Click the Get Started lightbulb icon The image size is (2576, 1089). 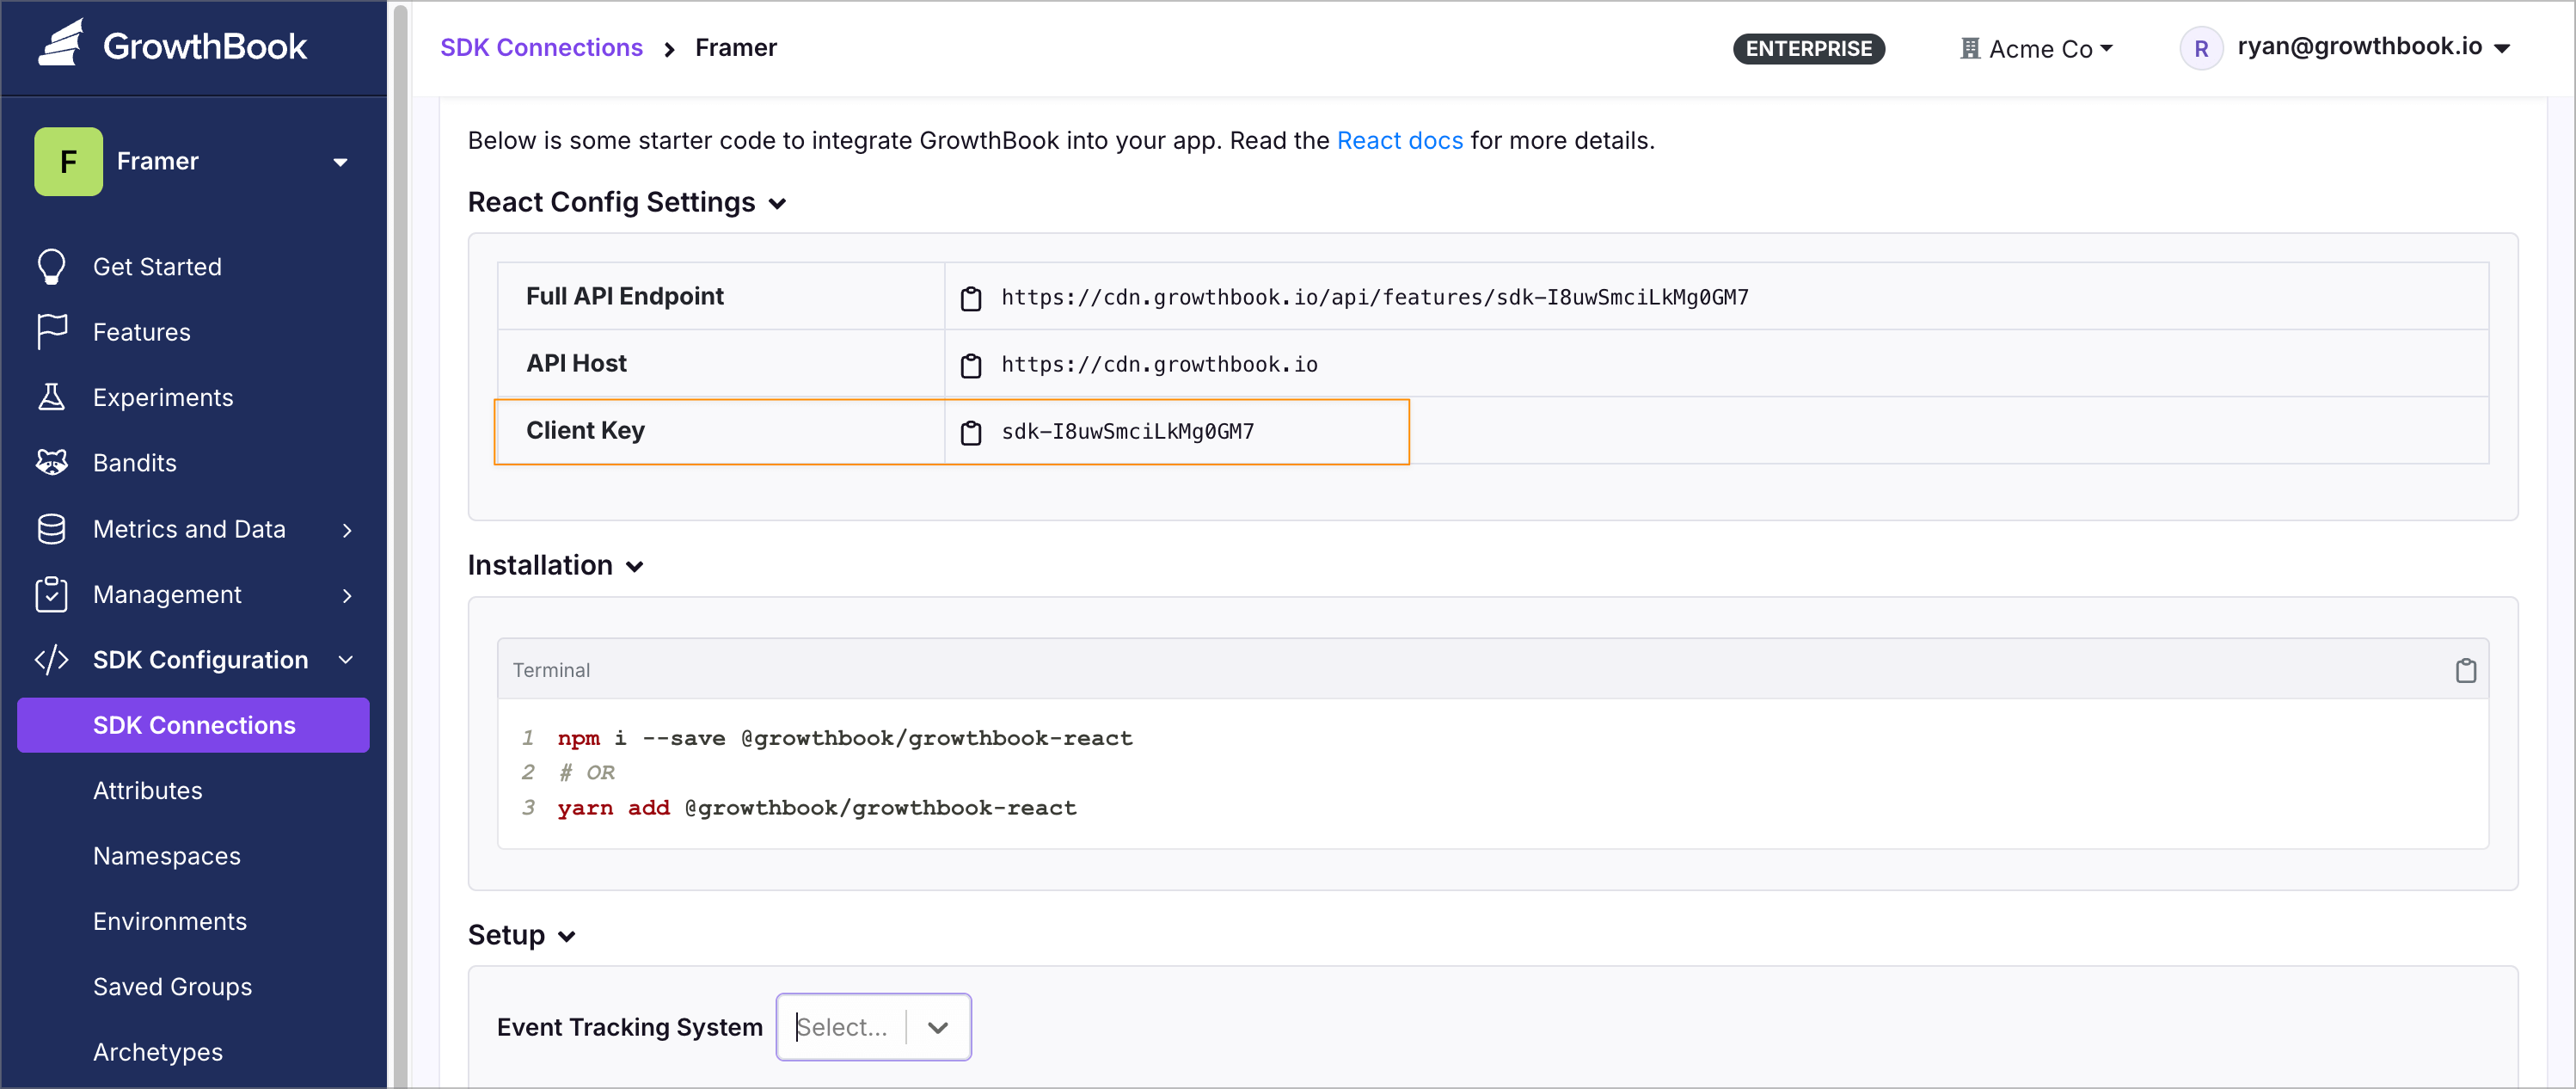(52, 267)
